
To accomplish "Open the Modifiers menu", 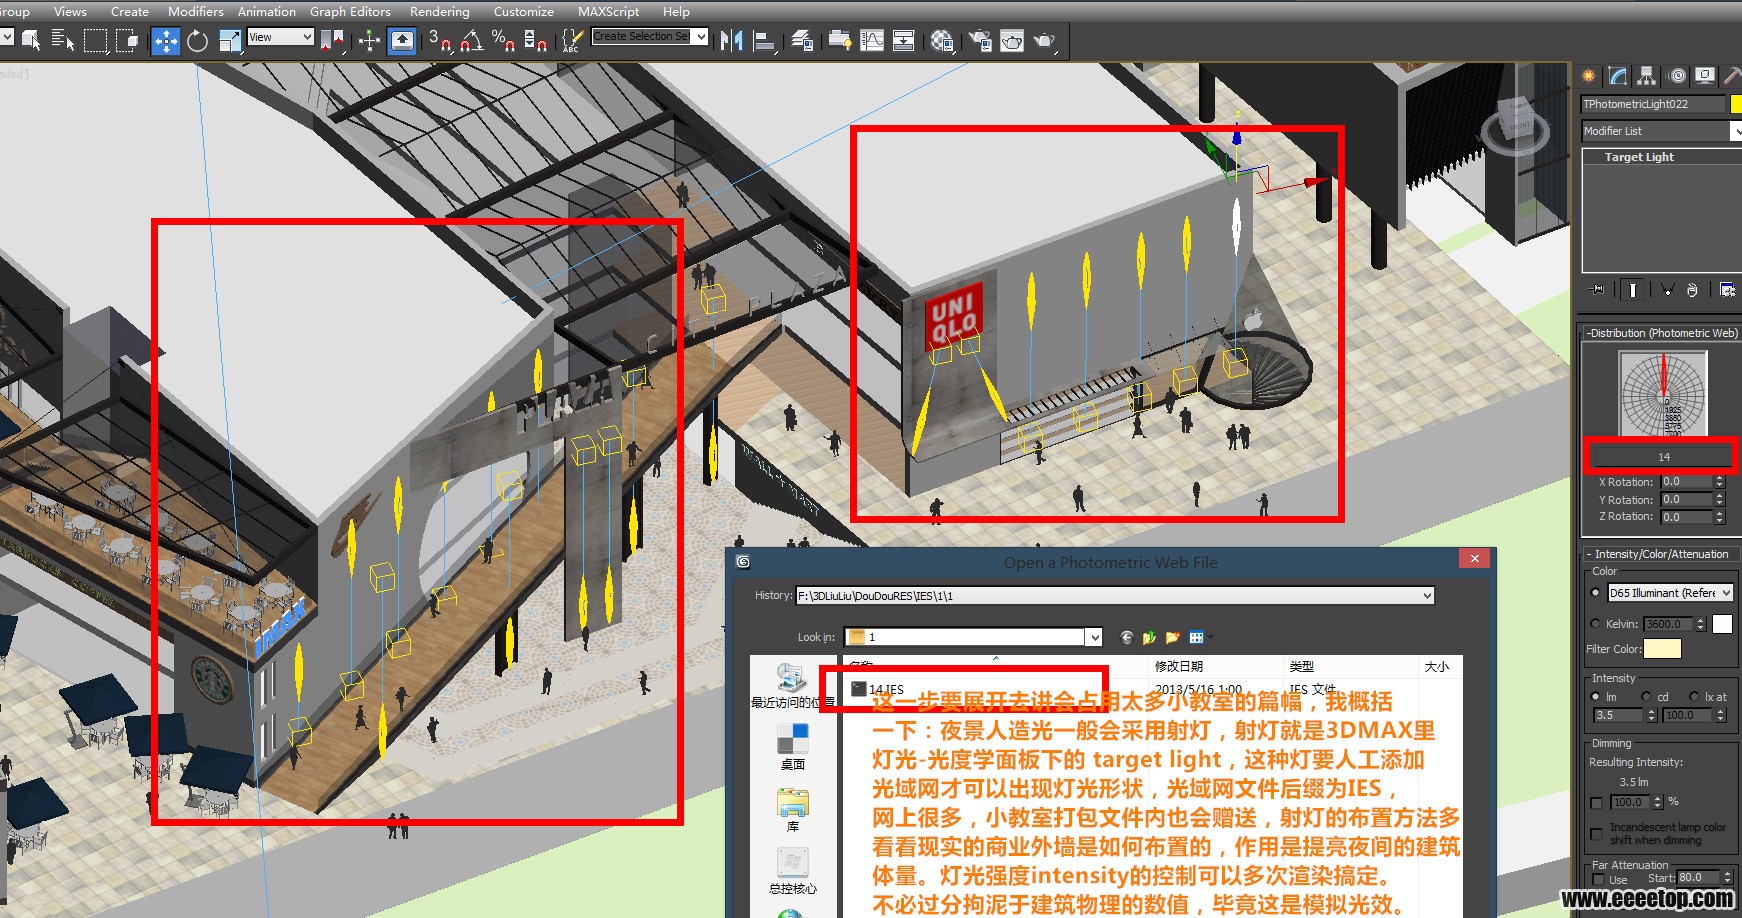I will coord(196,11).
